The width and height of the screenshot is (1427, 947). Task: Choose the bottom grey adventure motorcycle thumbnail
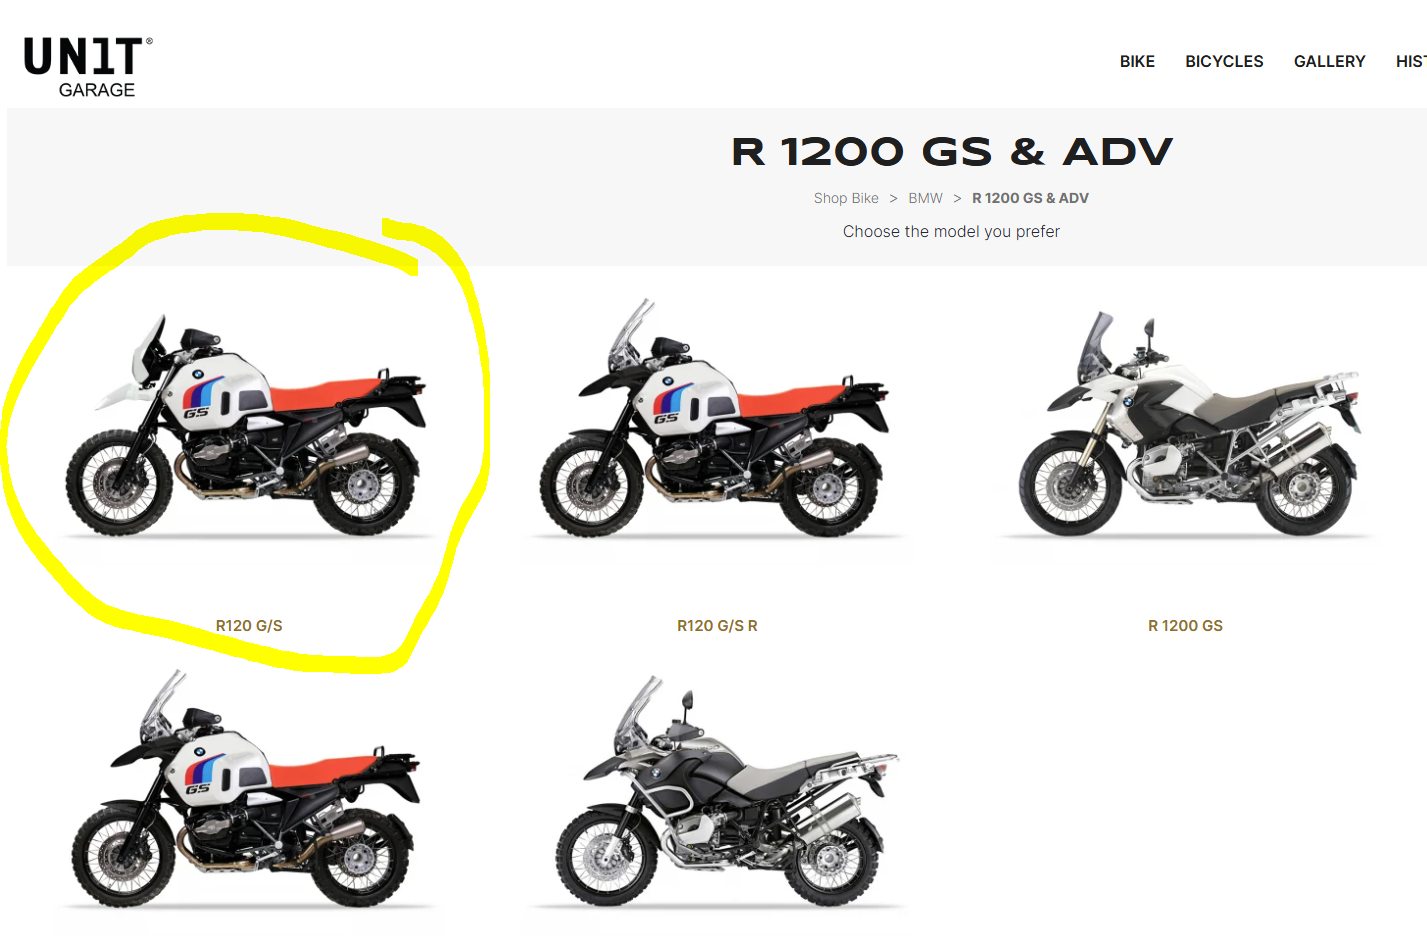722,792
